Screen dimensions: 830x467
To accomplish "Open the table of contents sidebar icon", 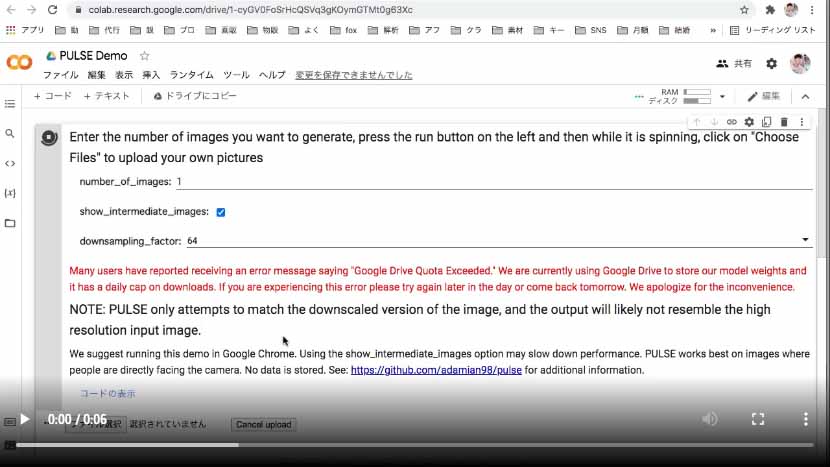I will click(x=10, y=104).
